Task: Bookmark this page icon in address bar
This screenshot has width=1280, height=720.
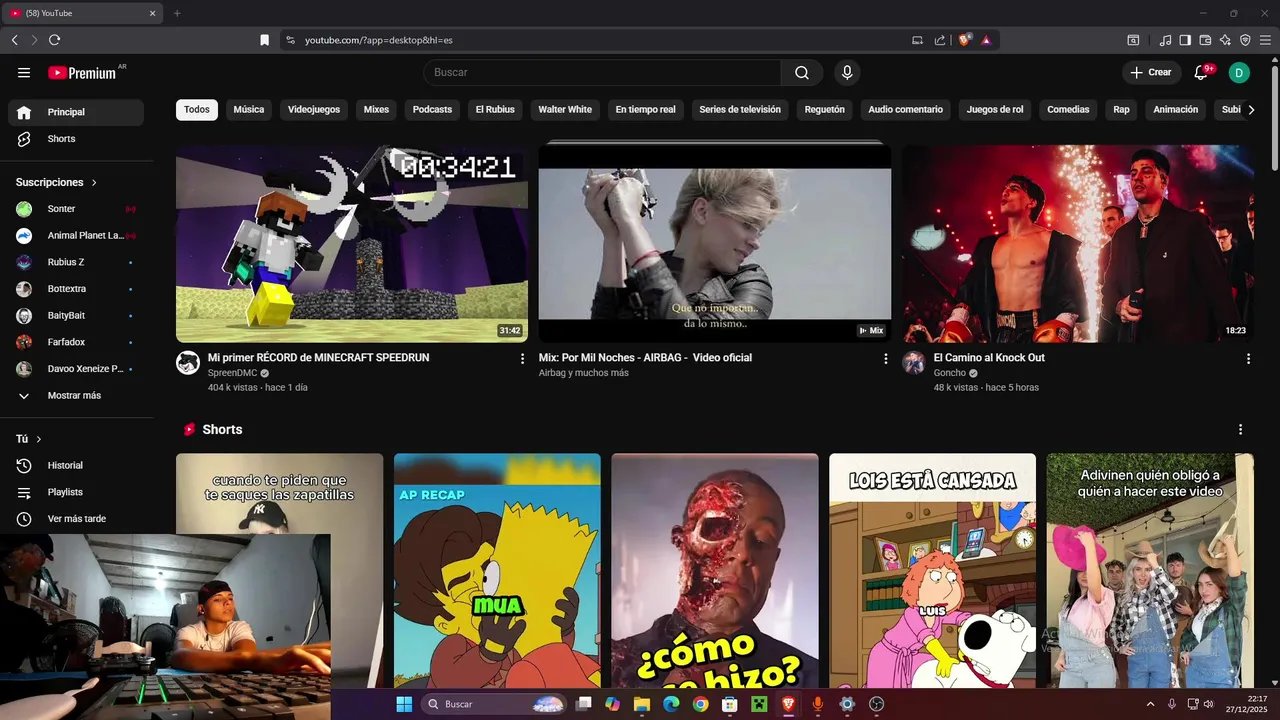Action: coord(264,40)
